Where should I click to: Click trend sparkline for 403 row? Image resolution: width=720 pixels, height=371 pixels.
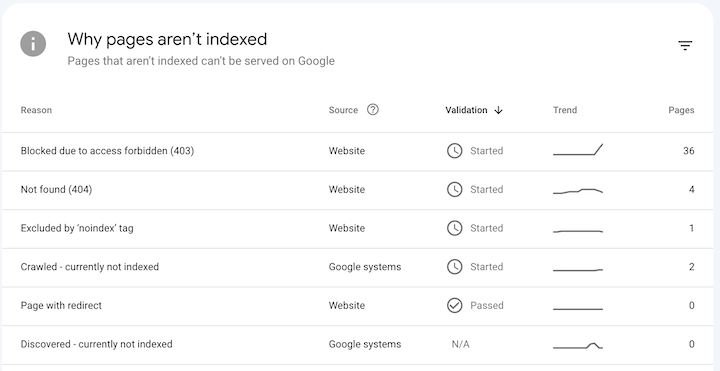578,150
